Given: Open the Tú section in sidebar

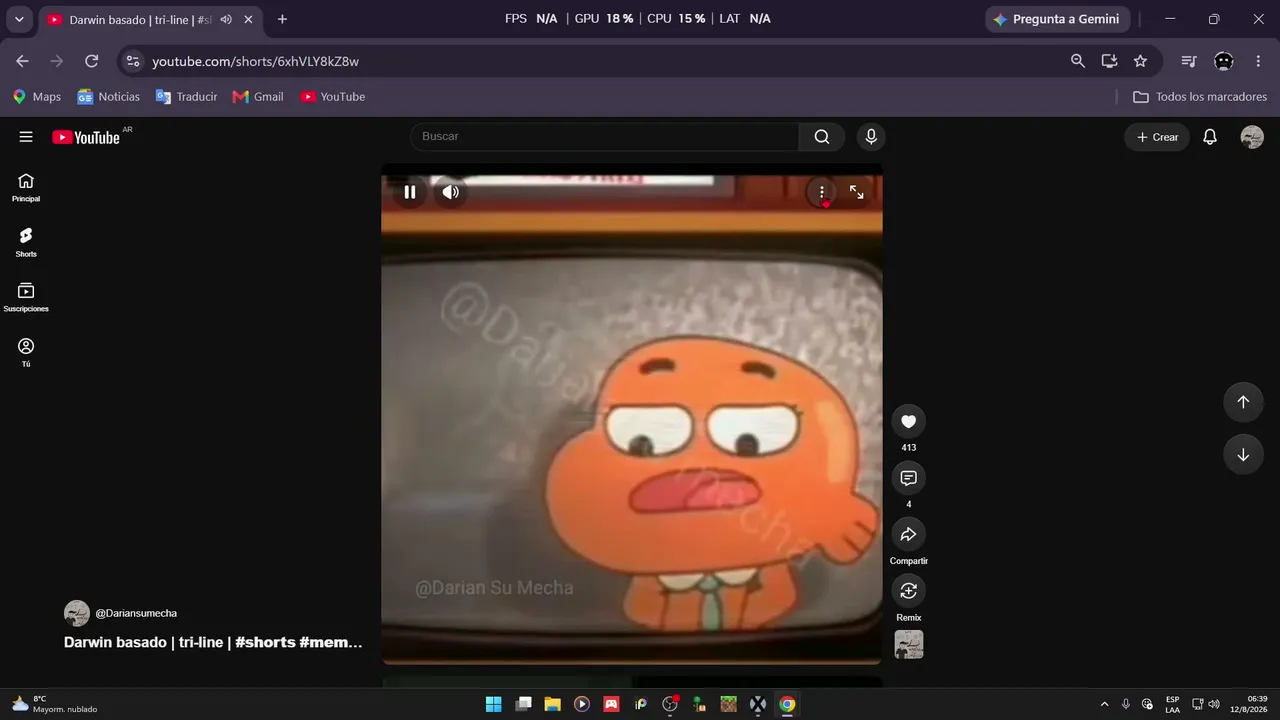Looking at the screenshot, I should pos(26,352).
